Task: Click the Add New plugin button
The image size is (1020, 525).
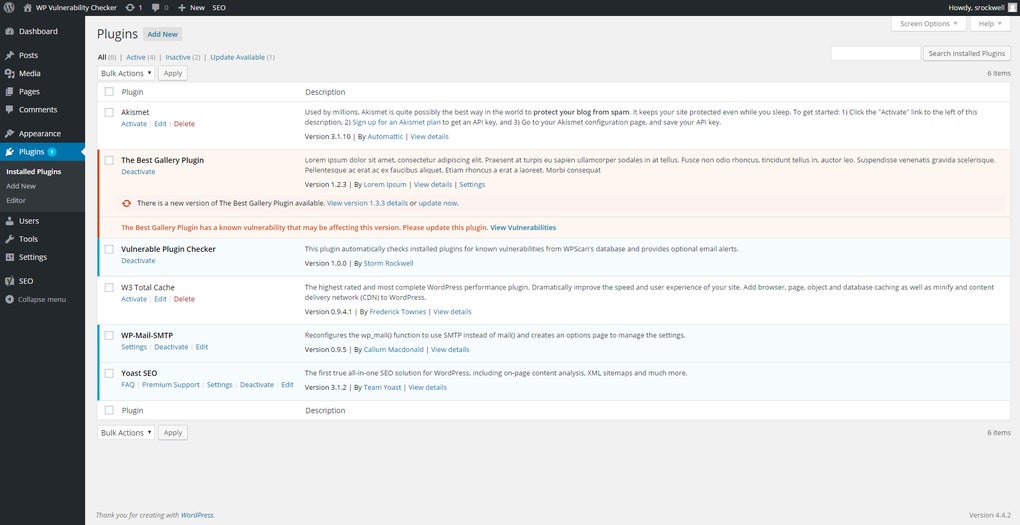Action: click(x=163, y=34)
